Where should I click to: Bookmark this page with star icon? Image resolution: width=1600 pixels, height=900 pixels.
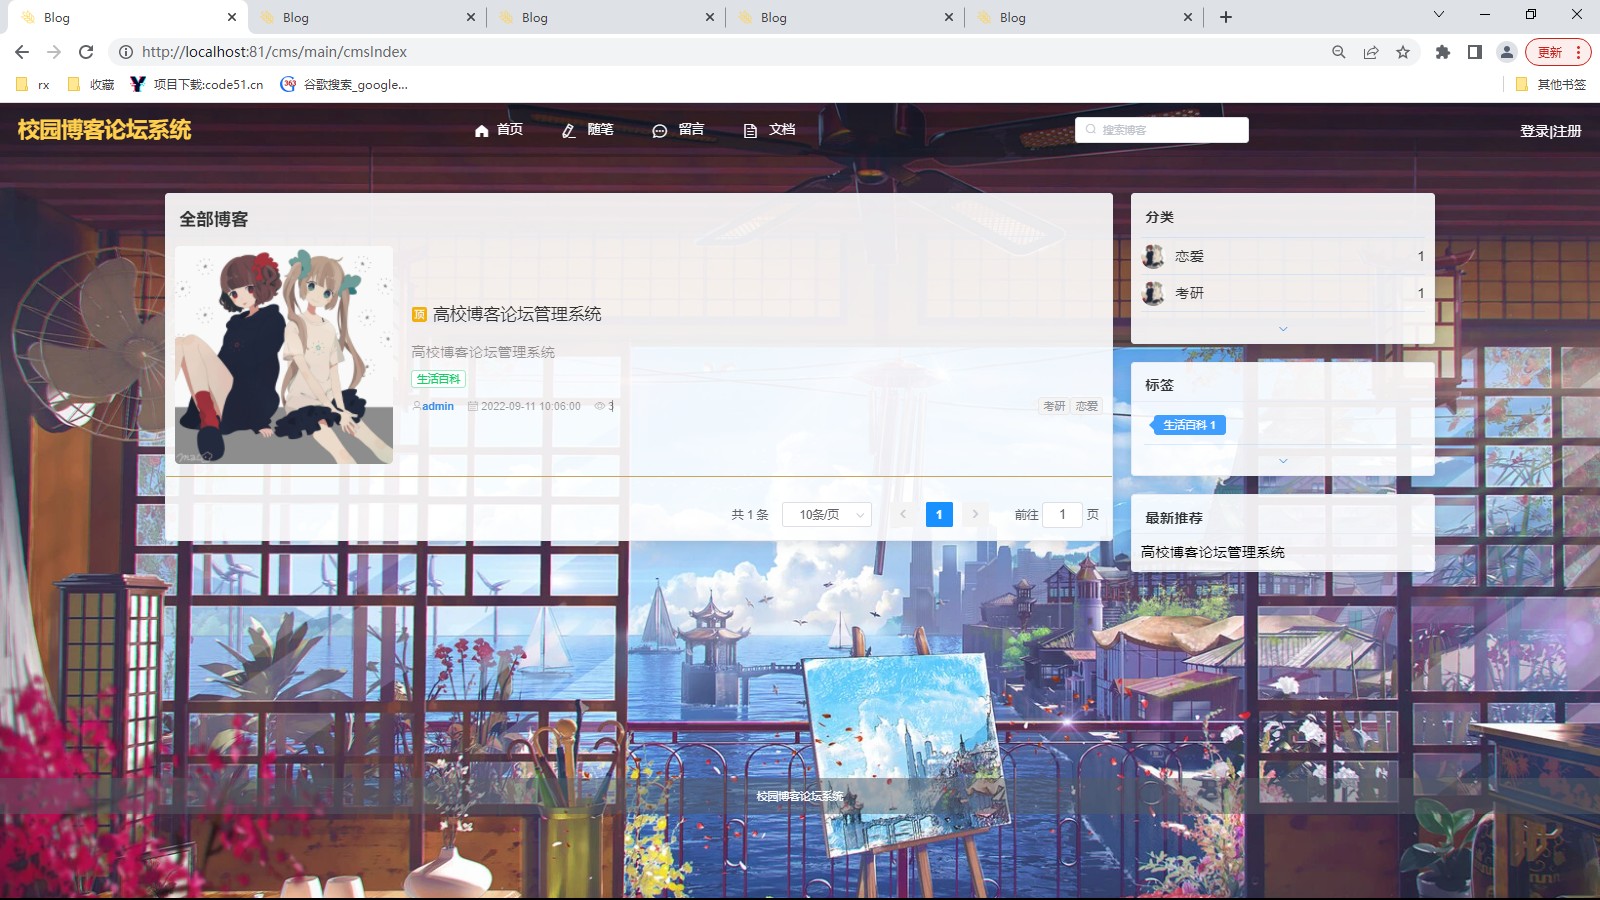tap(1403, 52)
